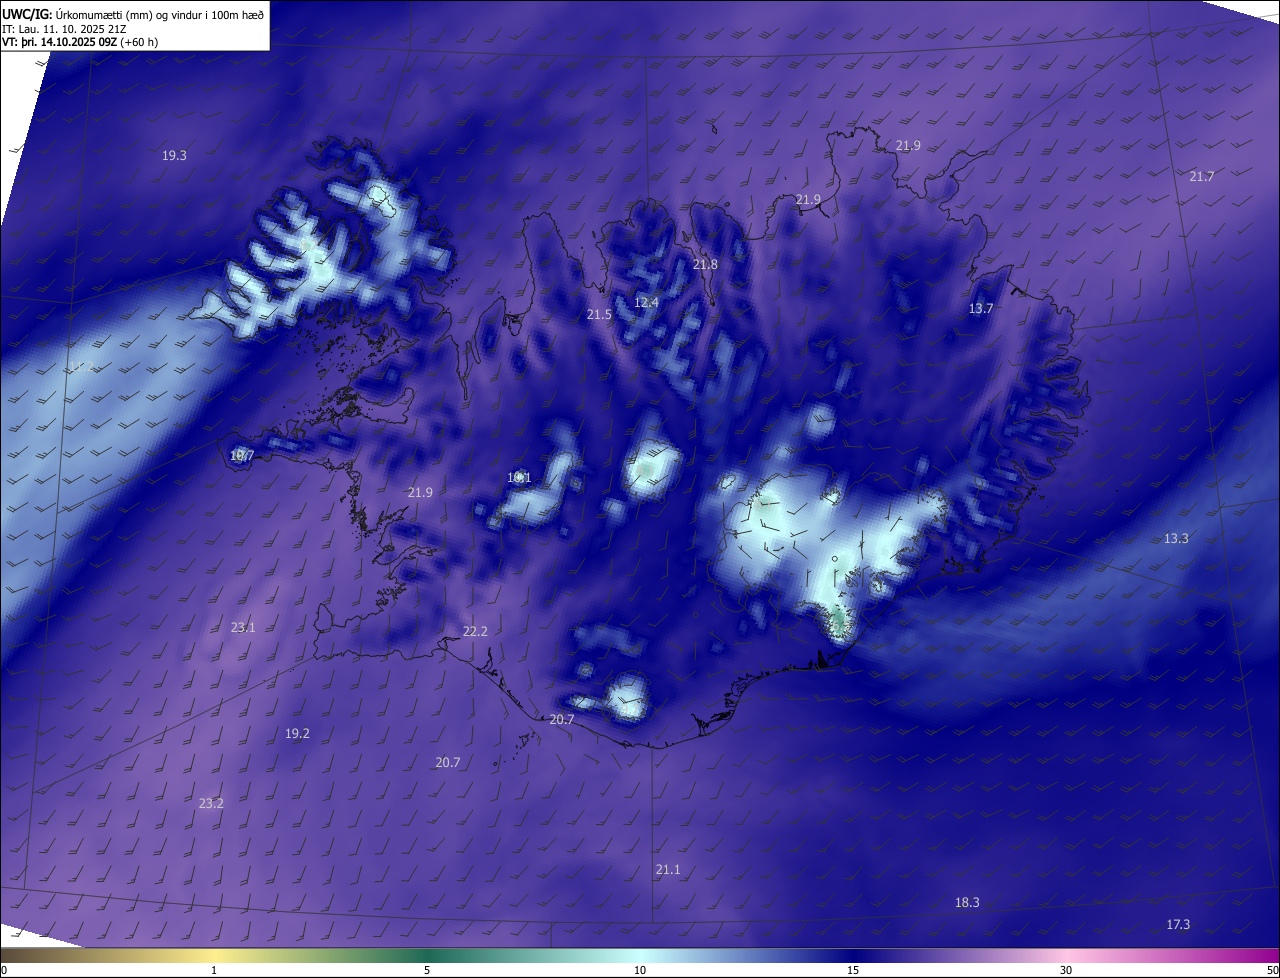Image resolution: width=1280 pixels, height=978 pixels.
Task: Select the colorbar tick label 5
Action: coord(427,970)
